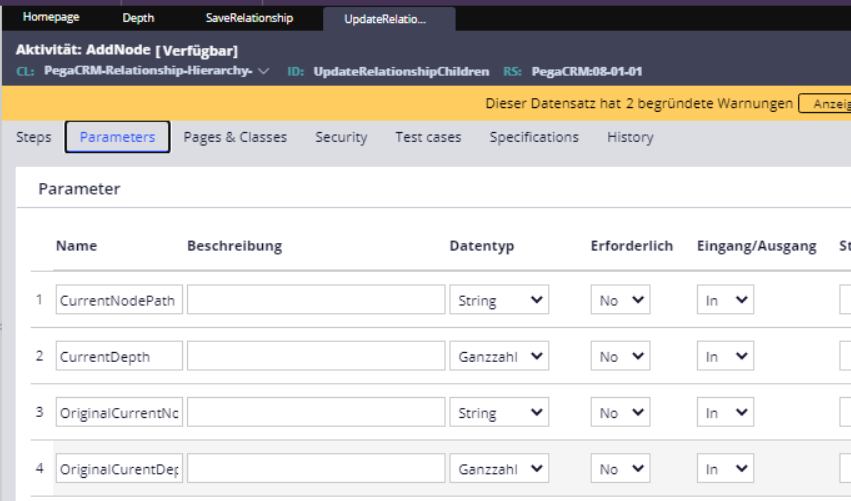Select row number 3
851x501 pixels.
[x=39, y=412]
